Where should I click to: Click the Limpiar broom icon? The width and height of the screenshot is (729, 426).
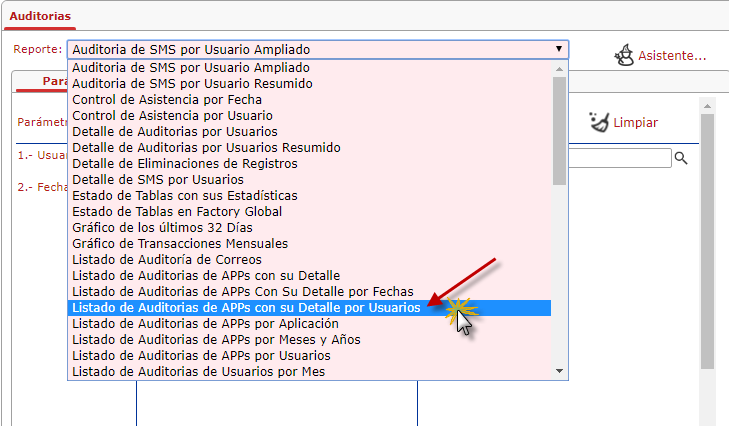click(599, 122)
